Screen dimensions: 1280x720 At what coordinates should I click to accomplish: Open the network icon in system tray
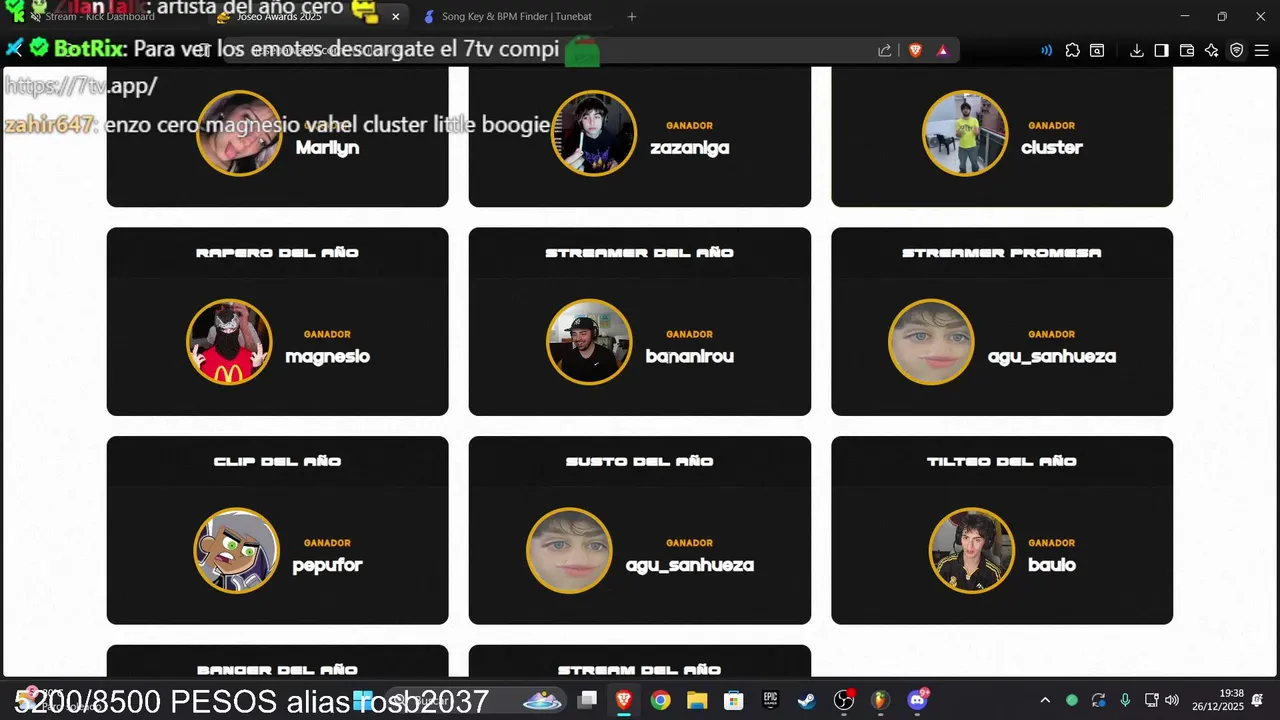point(1151,700)
